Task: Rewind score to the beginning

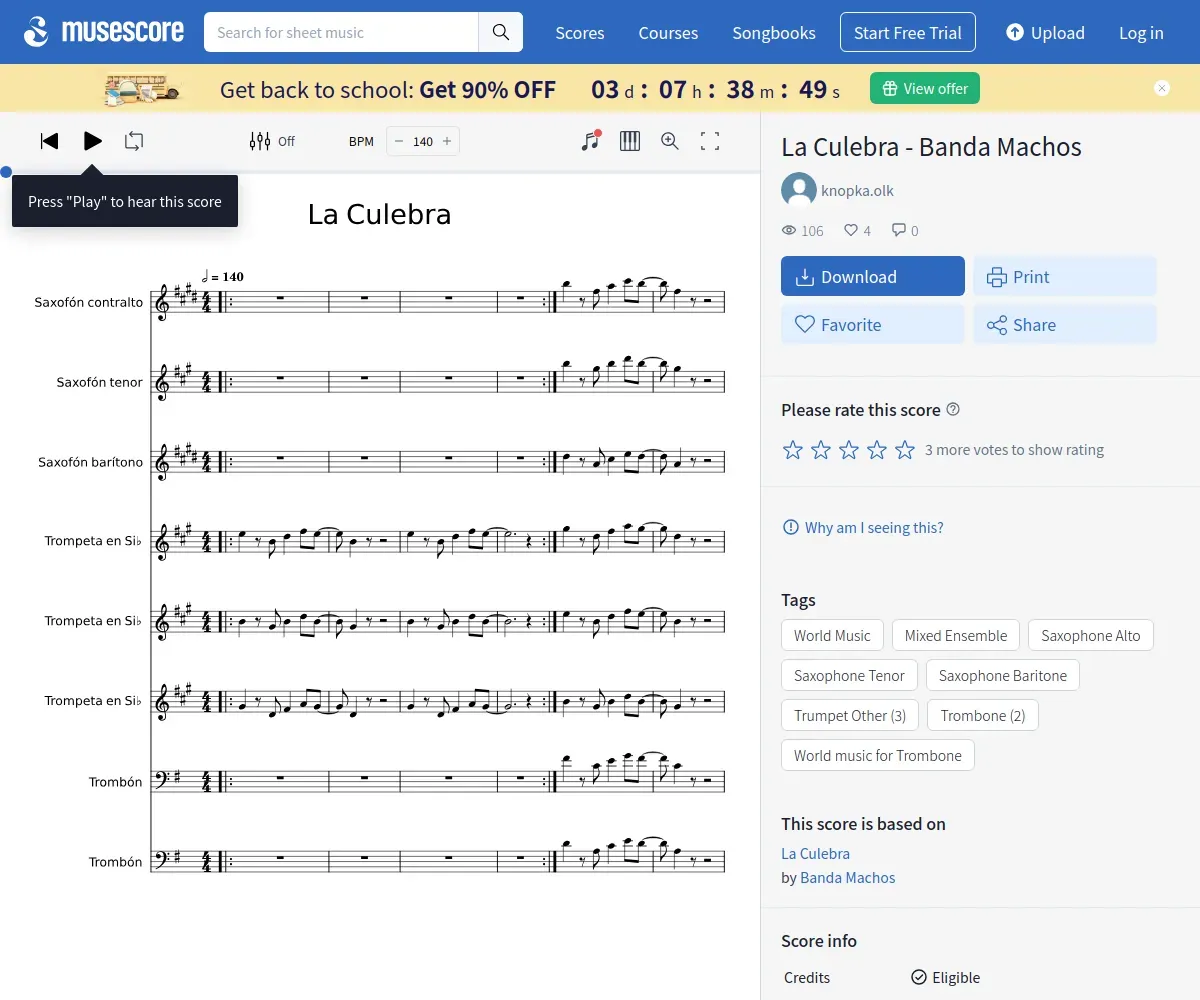Action: [49, 141]
